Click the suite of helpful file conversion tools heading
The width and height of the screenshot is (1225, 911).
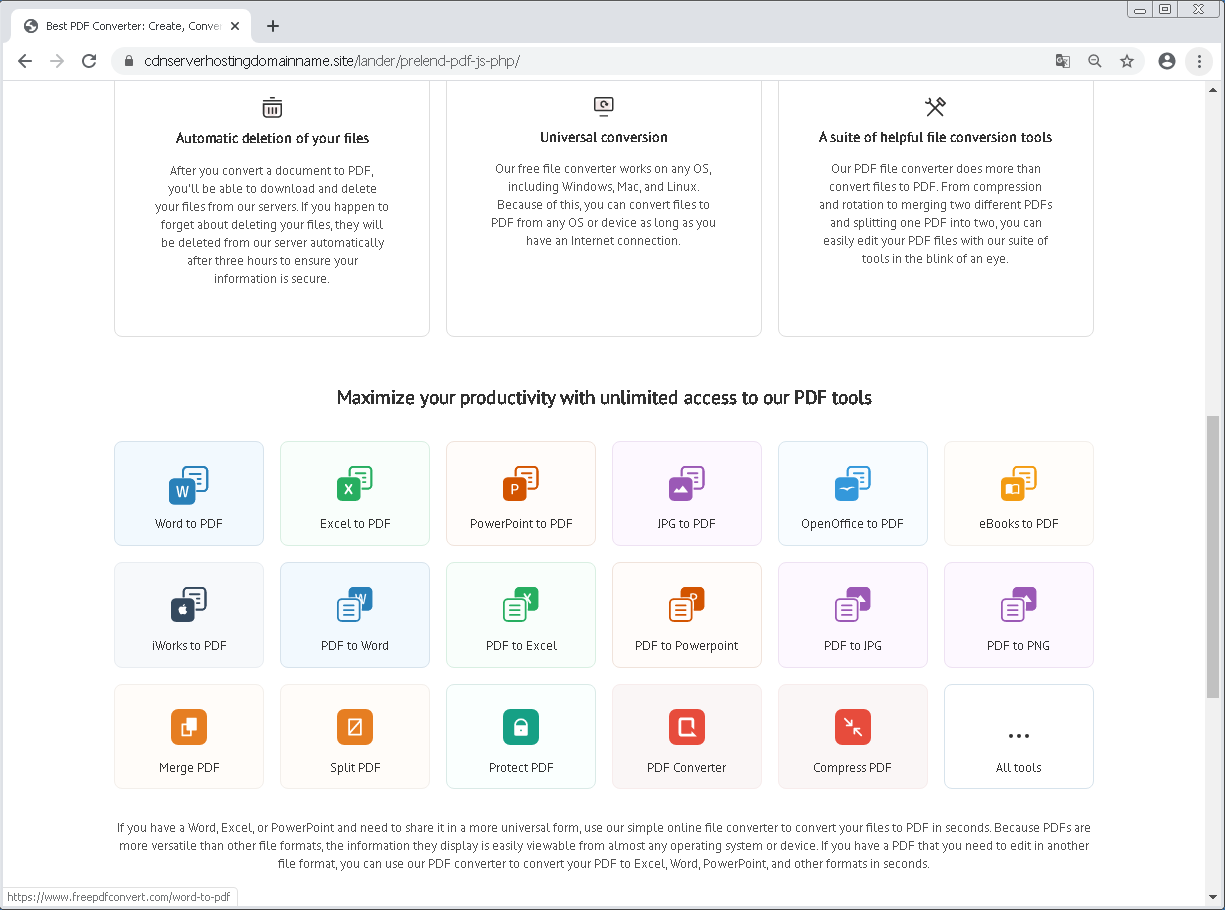pos(935,137)
